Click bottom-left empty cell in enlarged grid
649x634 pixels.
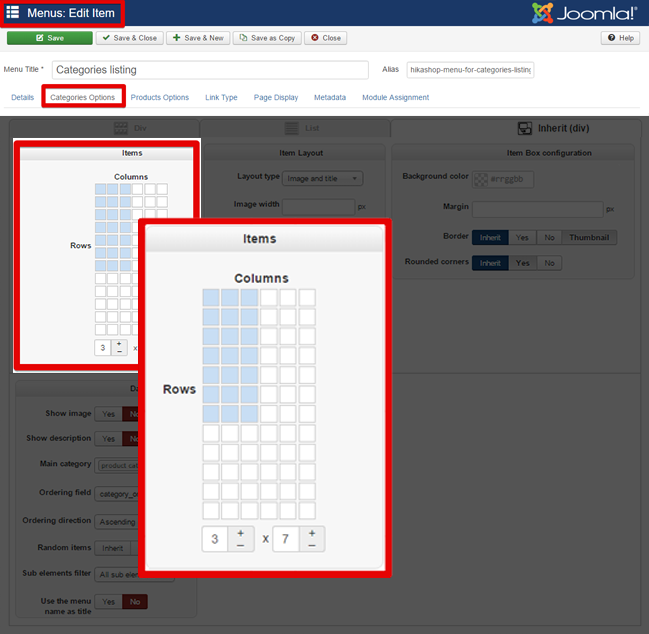[x=211, y=511]
